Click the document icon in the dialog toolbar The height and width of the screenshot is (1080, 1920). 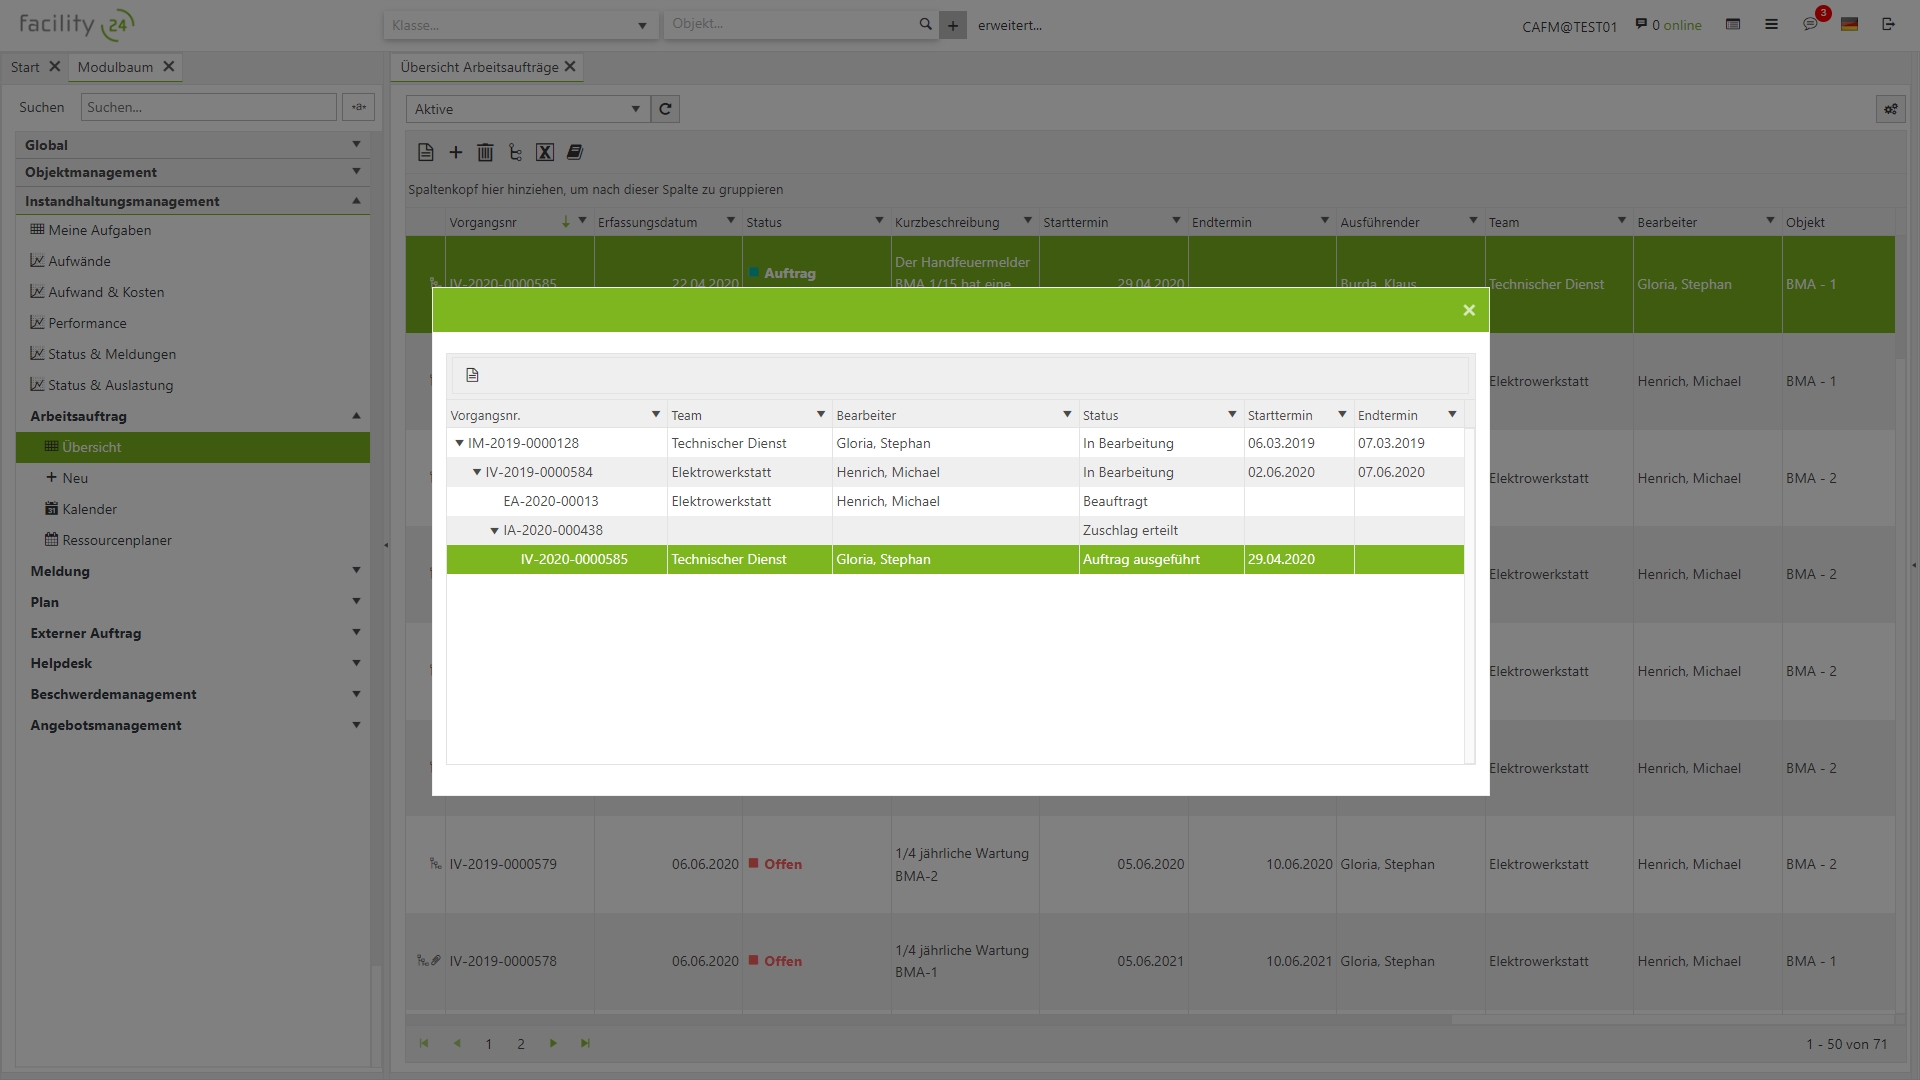472,375
